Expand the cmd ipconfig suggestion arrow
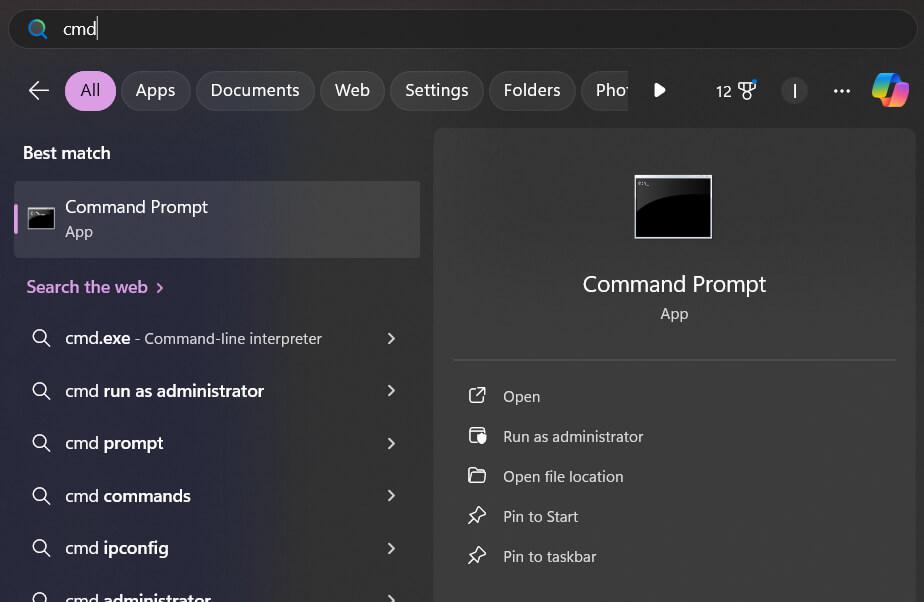The height and width of the screenshot is (602, 924). coord(391,548)
